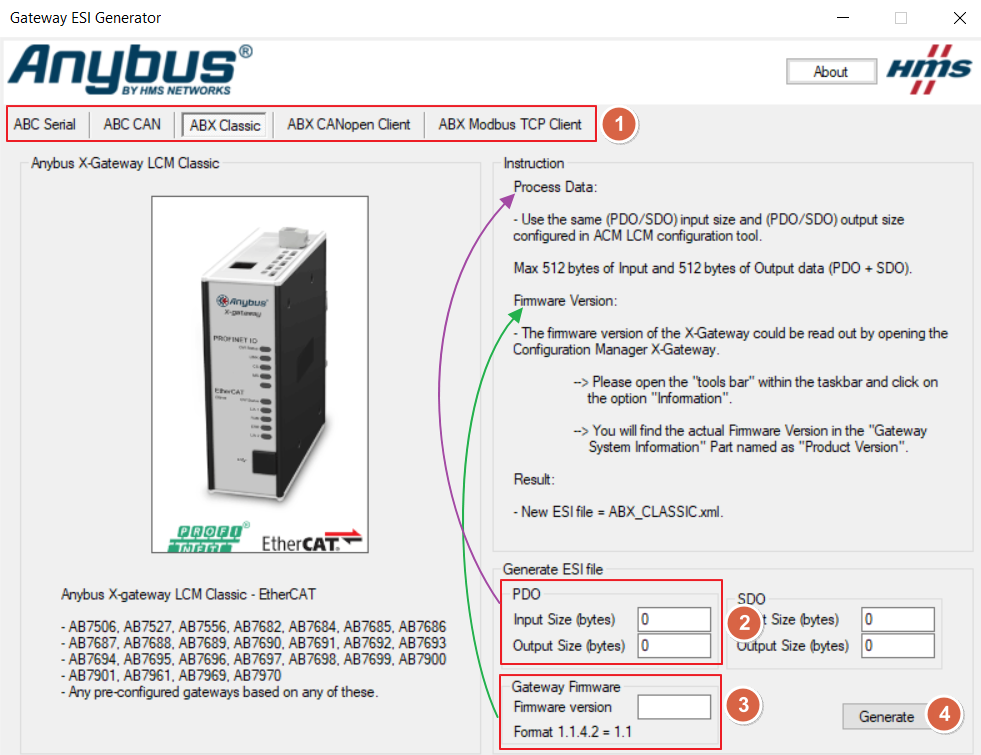Click the 'Generate ESI file' group label

click(x=552, y=569)
